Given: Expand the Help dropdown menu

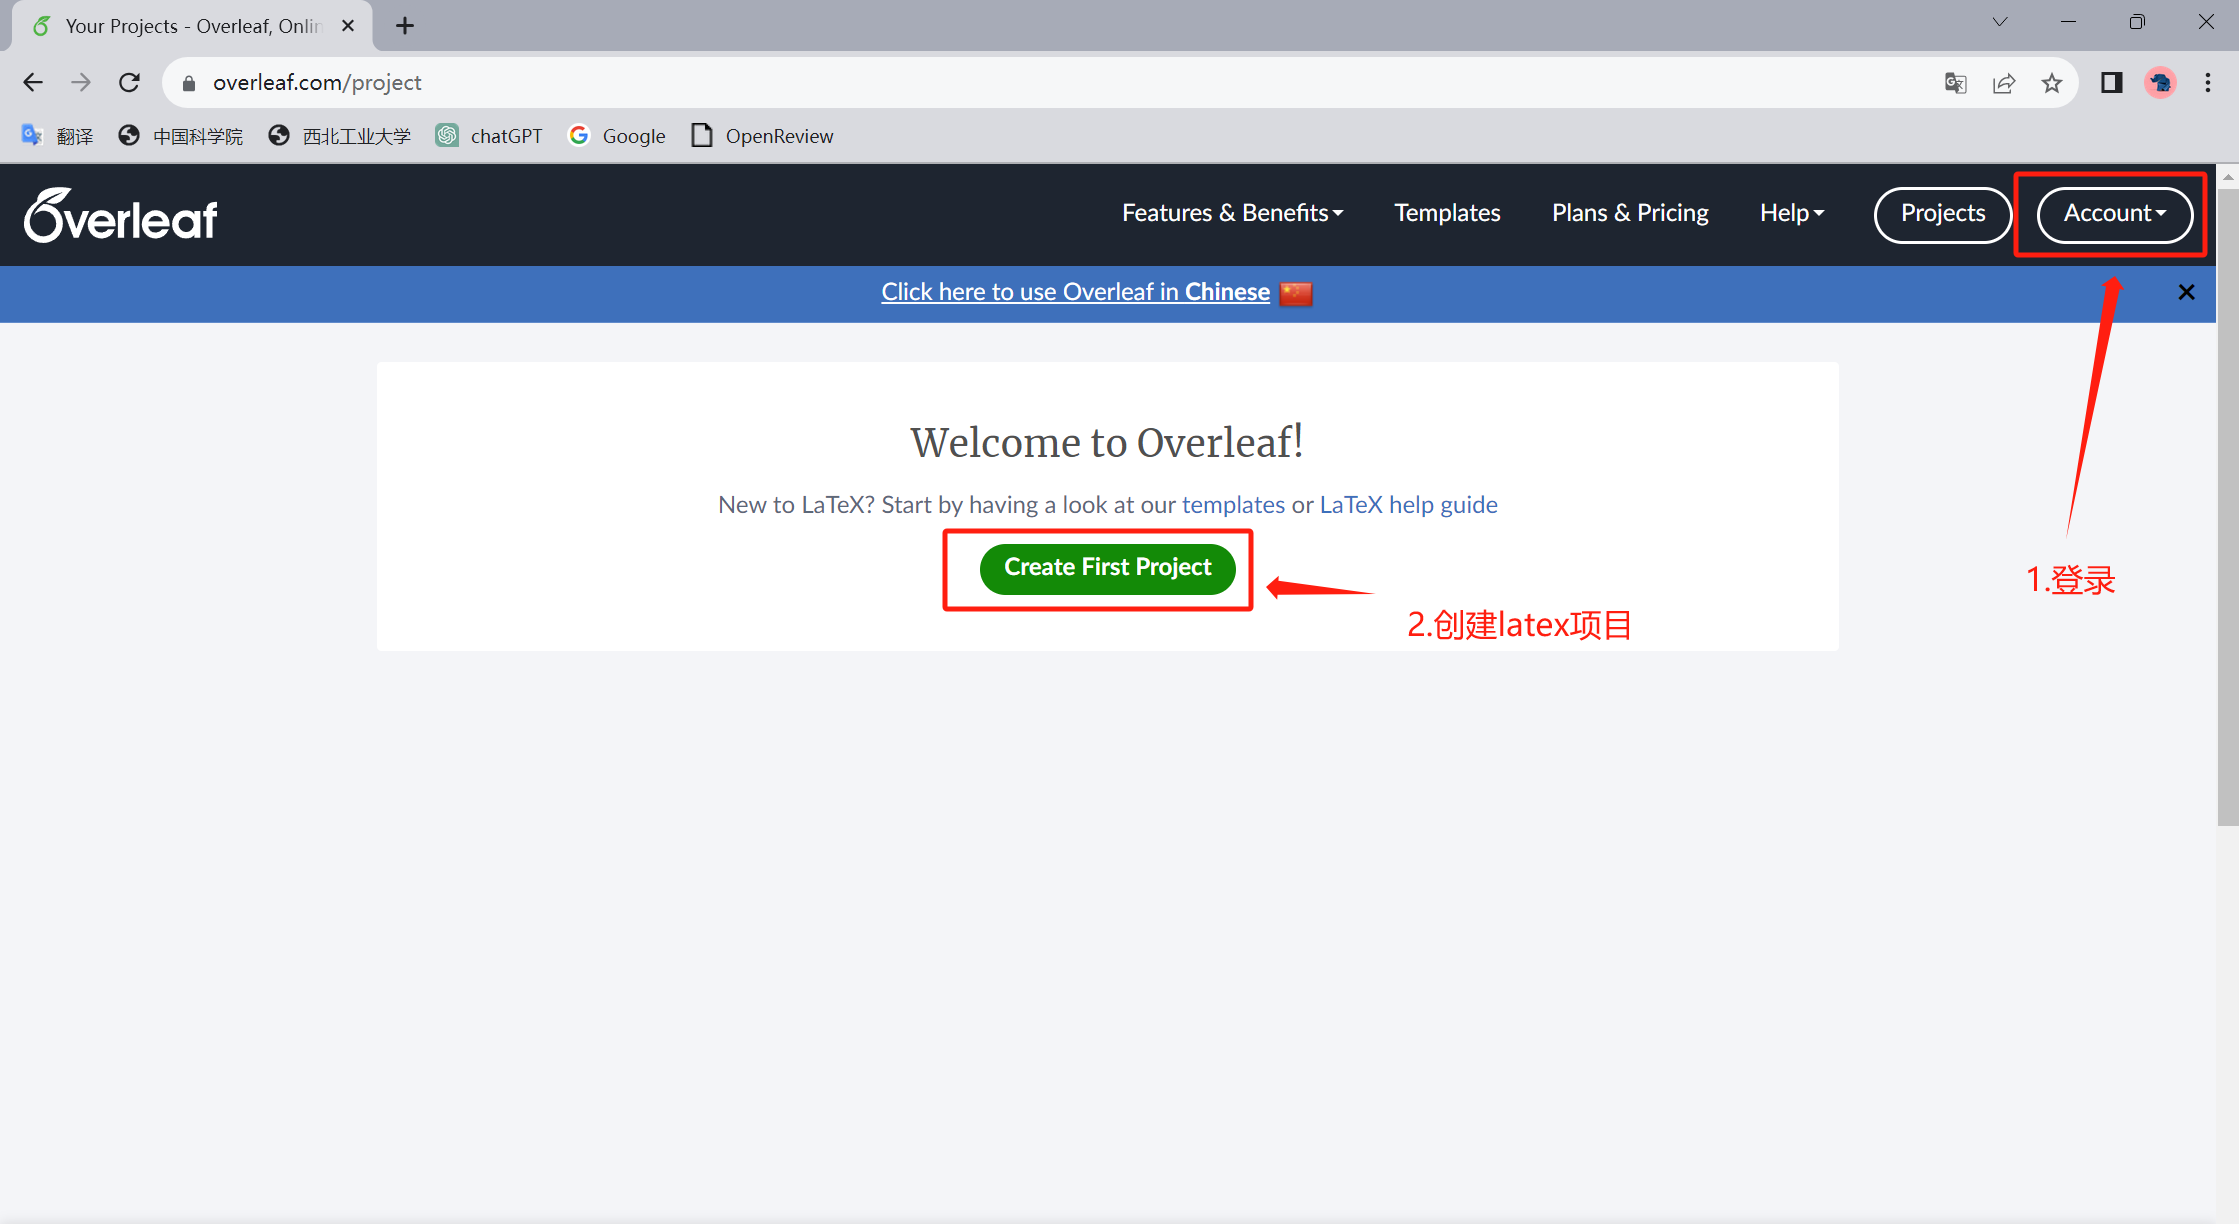Looking at the screenshot, I should tap(1791, 213).
